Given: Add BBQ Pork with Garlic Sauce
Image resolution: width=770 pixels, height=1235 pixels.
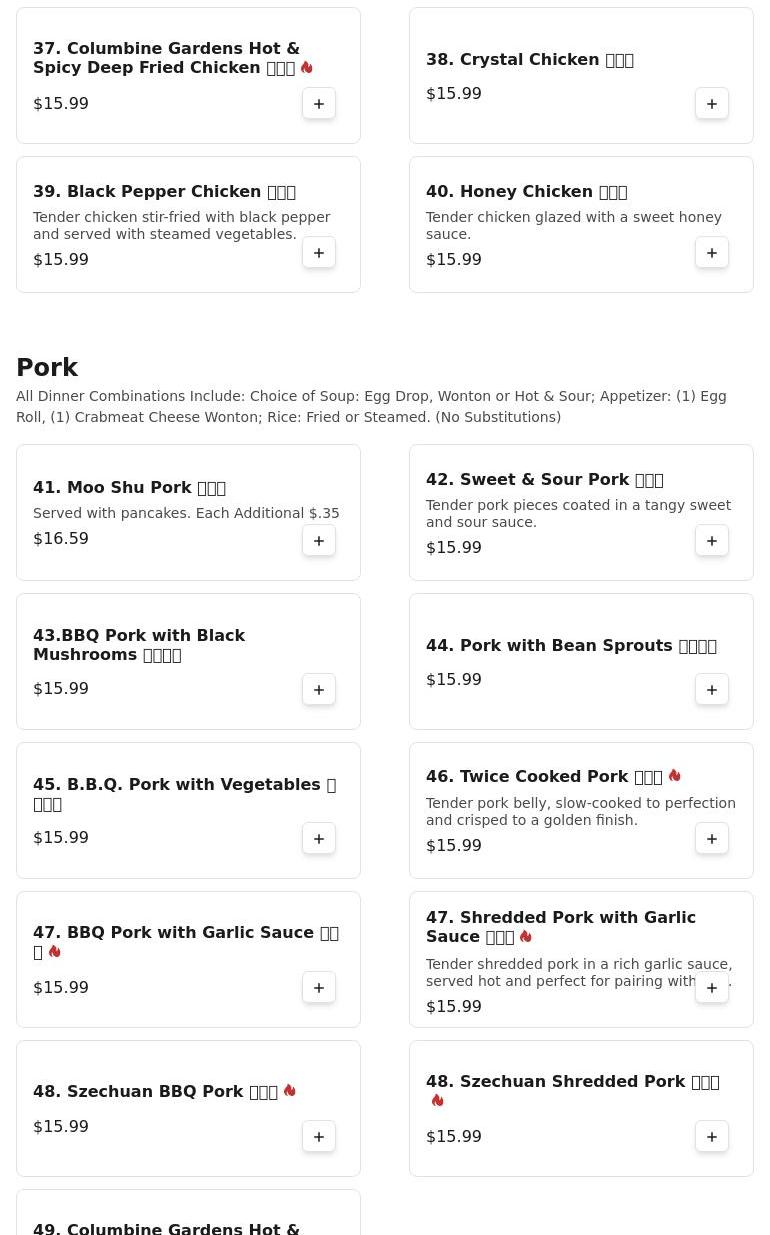Looking at the screenshot, I should tap(319, 988).
